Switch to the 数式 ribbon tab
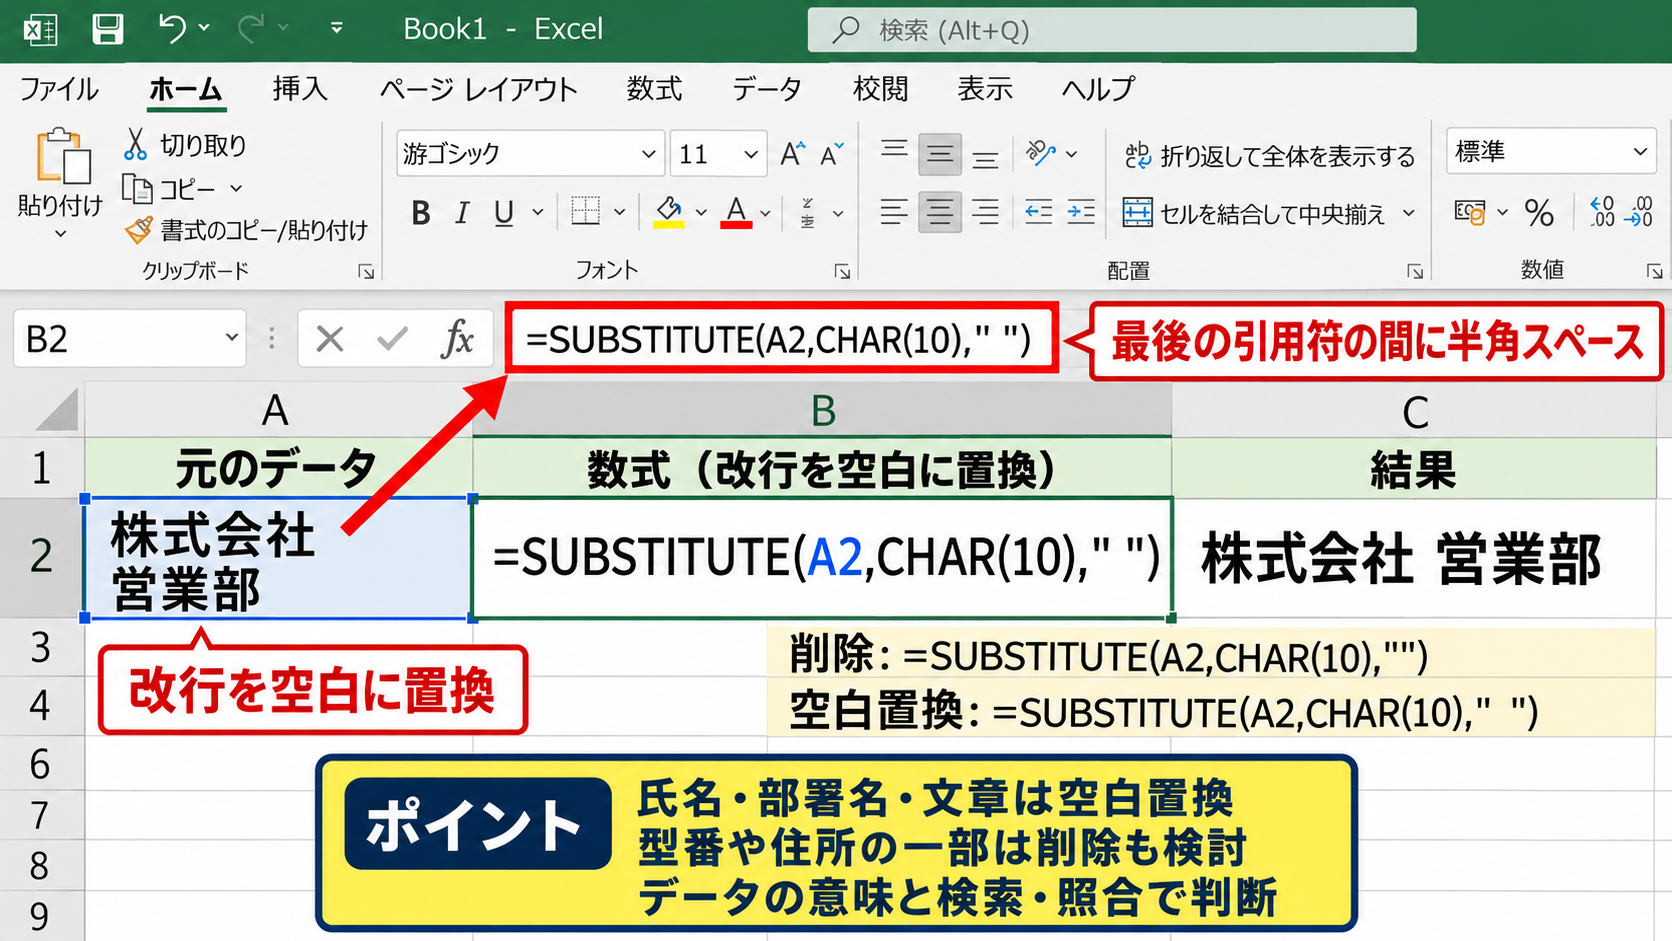 (x=654, y=89)
